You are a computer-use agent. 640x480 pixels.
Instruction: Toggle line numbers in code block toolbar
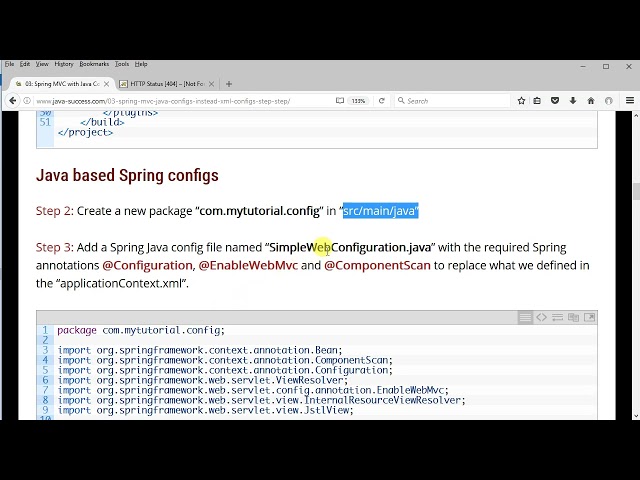525,317
